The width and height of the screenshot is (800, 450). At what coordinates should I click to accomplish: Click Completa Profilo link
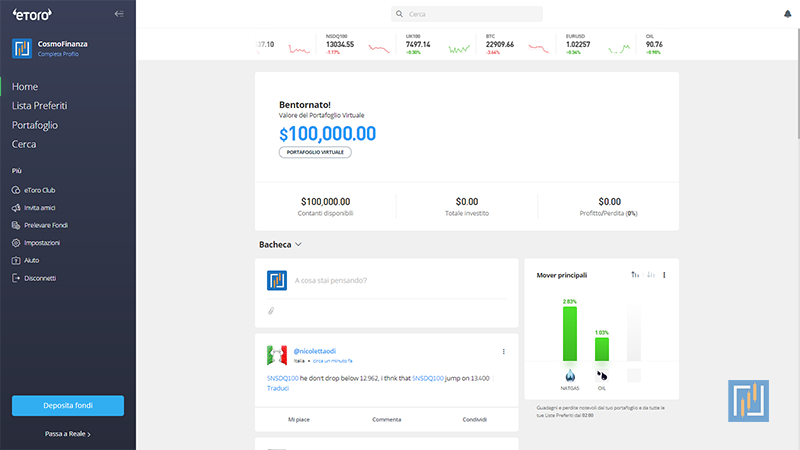(58, 54)
